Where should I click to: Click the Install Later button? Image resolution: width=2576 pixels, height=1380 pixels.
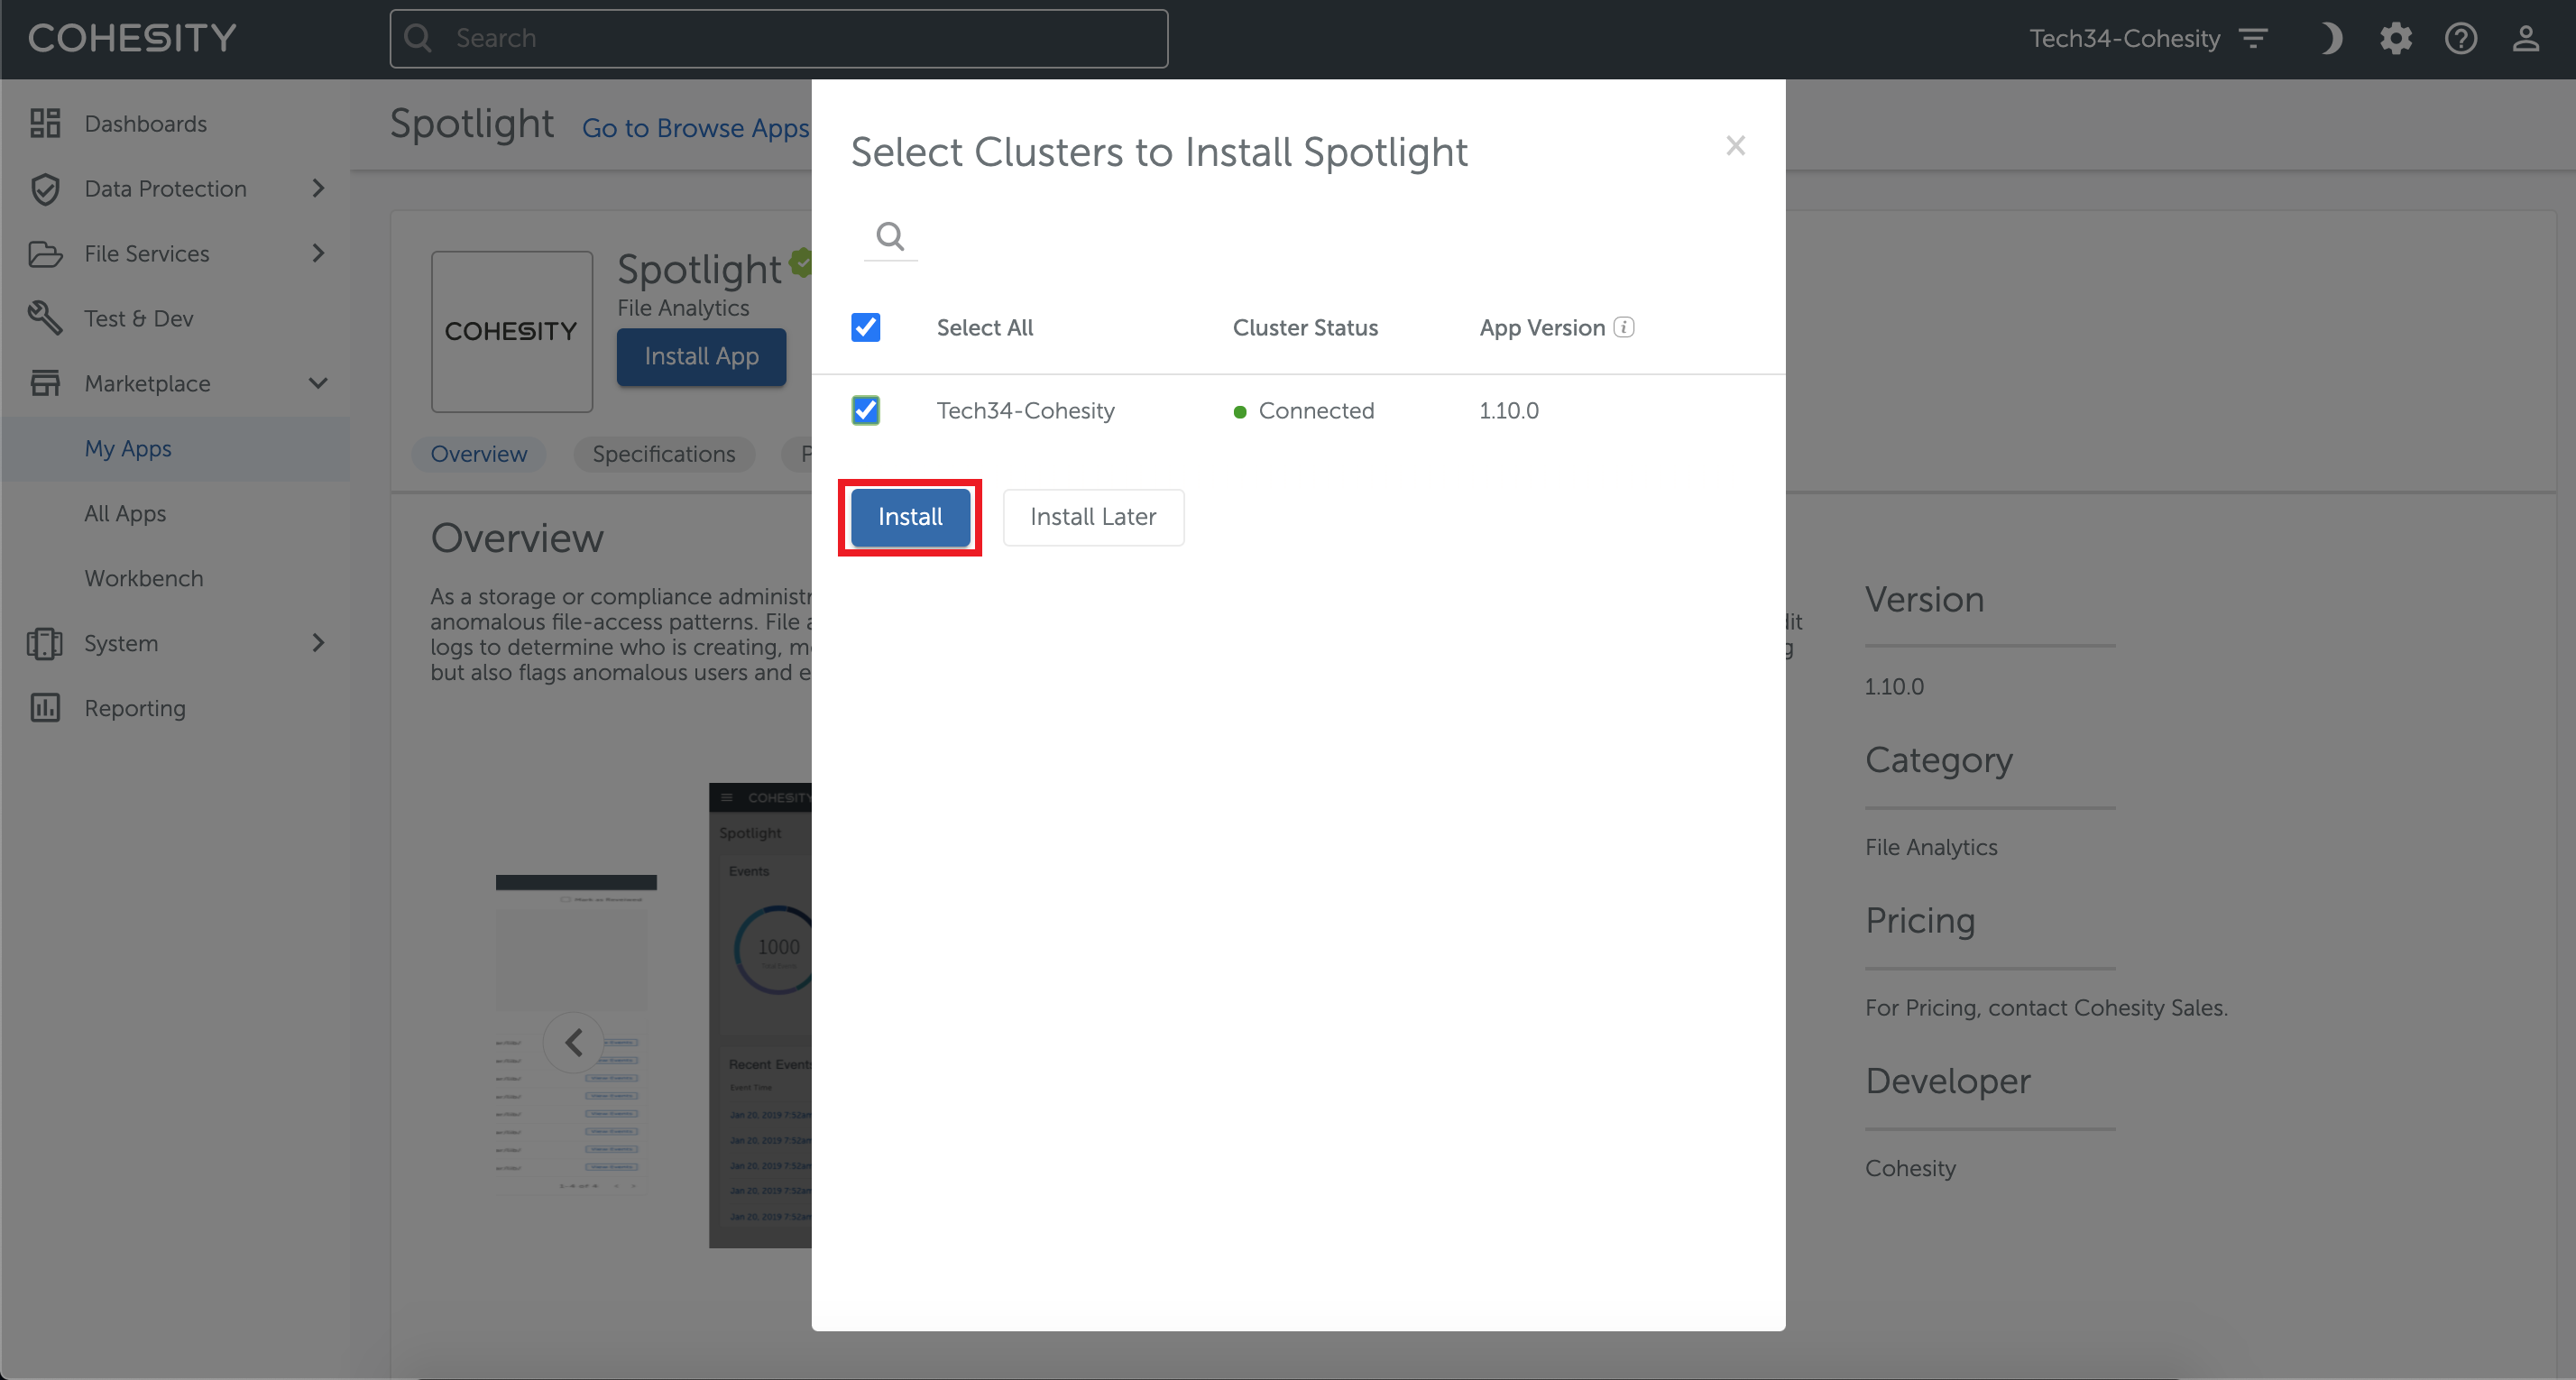point(1093,517)
